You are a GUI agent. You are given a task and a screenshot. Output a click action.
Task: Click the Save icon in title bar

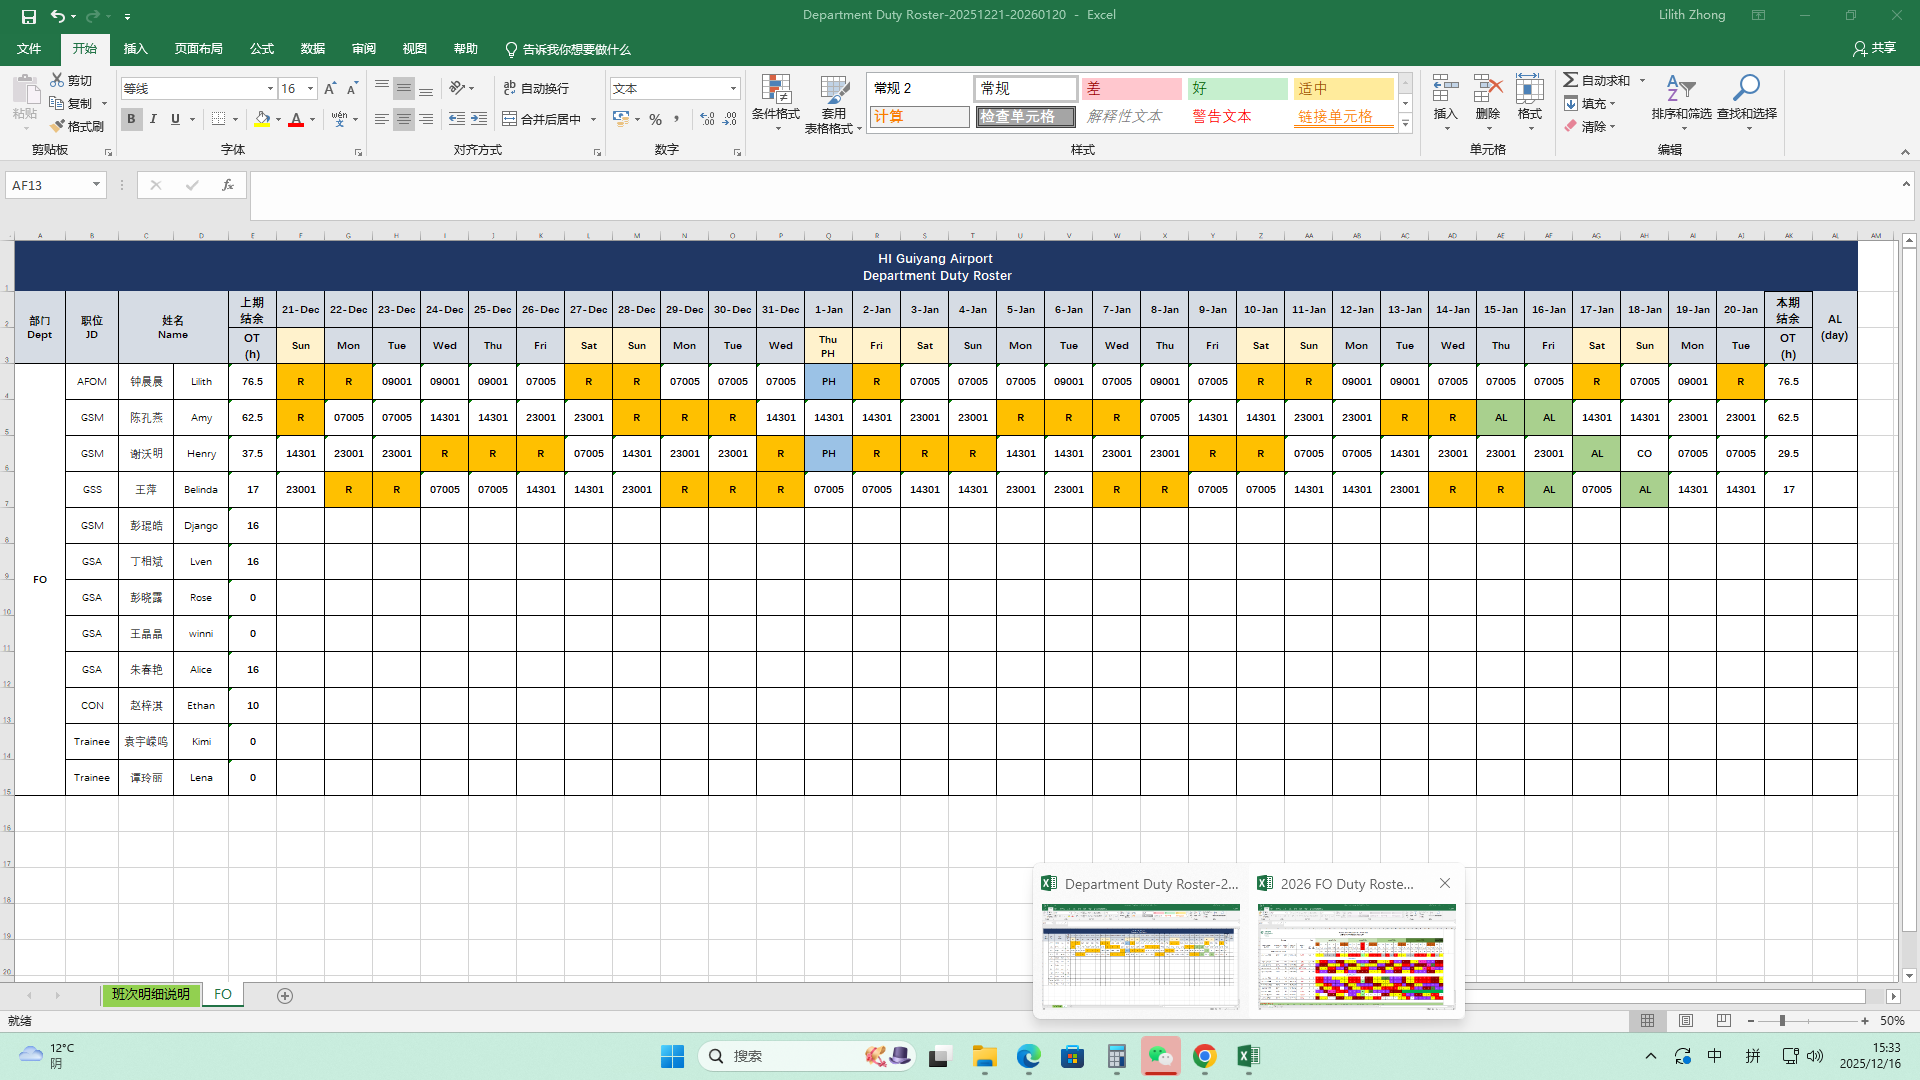pos(28,16)
